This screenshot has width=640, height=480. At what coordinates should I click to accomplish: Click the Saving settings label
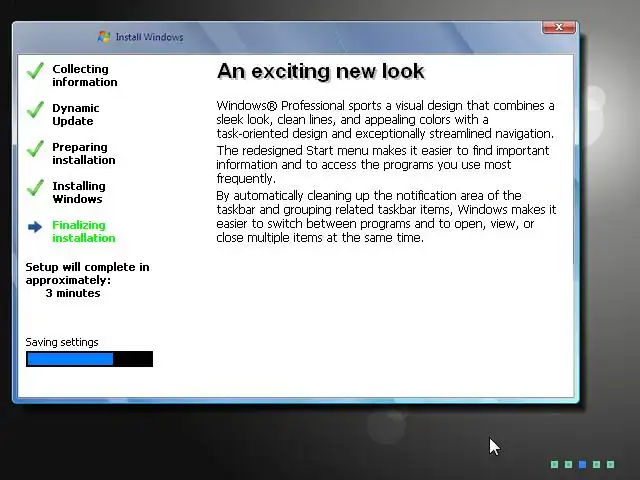tap(62, 342)
